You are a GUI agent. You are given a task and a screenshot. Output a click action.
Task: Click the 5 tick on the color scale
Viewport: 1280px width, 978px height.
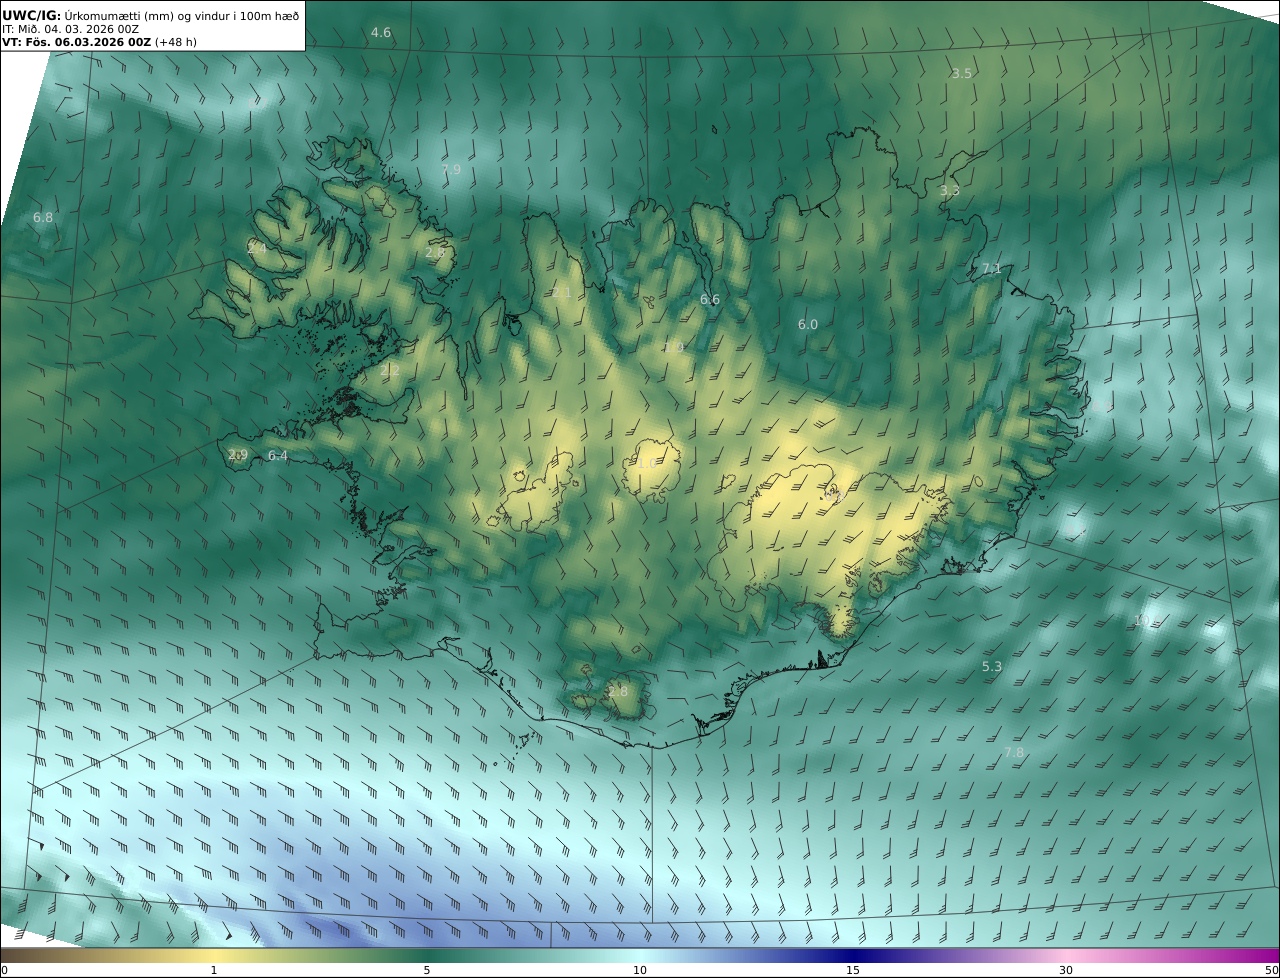click(x=427, y=970)
